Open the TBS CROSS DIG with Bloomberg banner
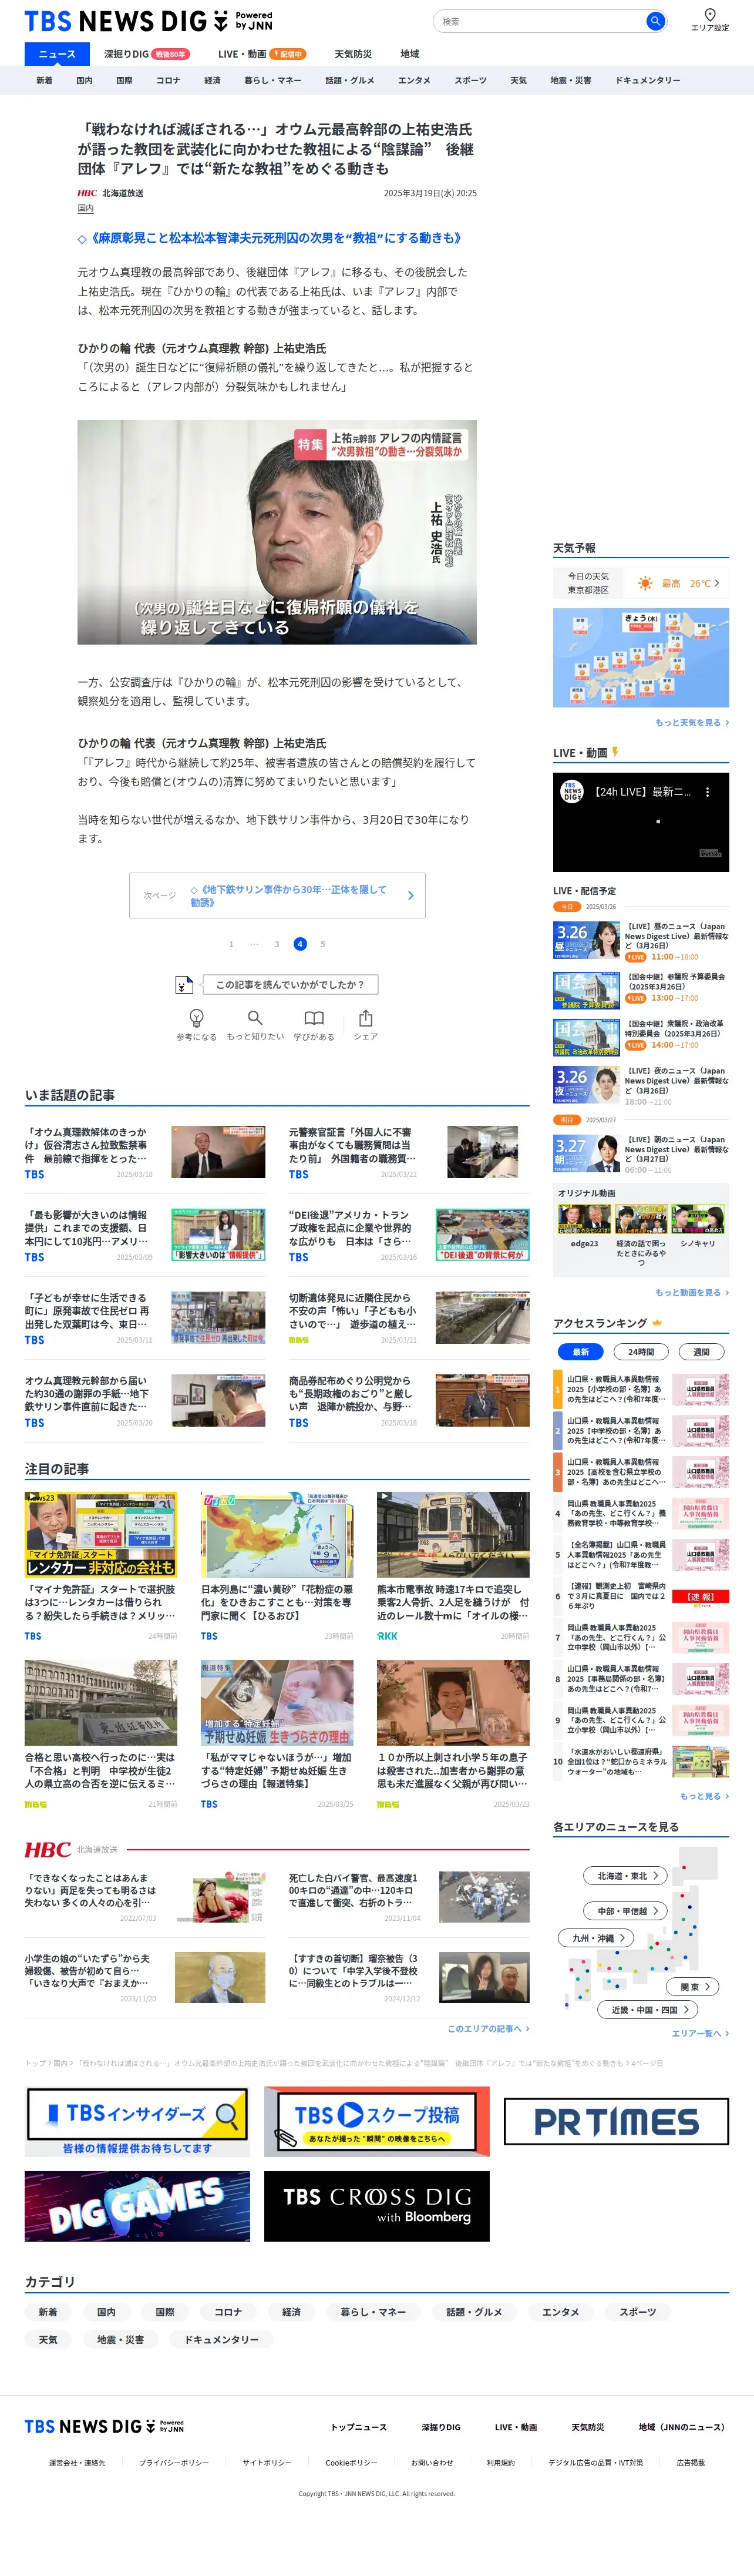Viewport: 754px width, 2576px height. (x=377, y=2206)
